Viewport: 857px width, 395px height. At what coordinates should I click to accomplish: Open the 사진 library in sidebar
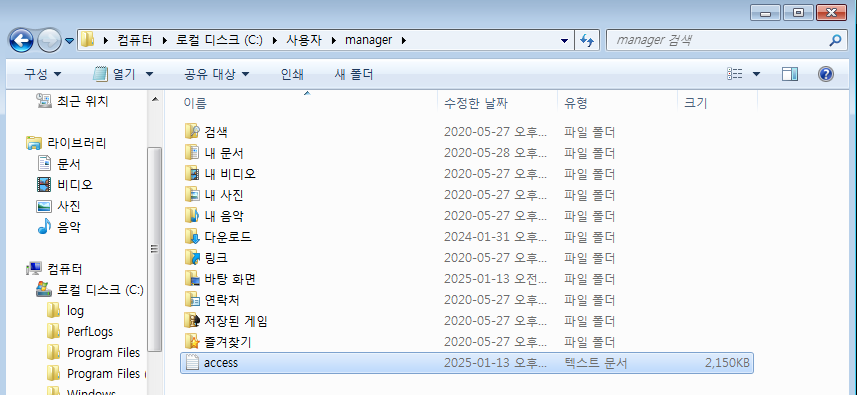point(69,206)
